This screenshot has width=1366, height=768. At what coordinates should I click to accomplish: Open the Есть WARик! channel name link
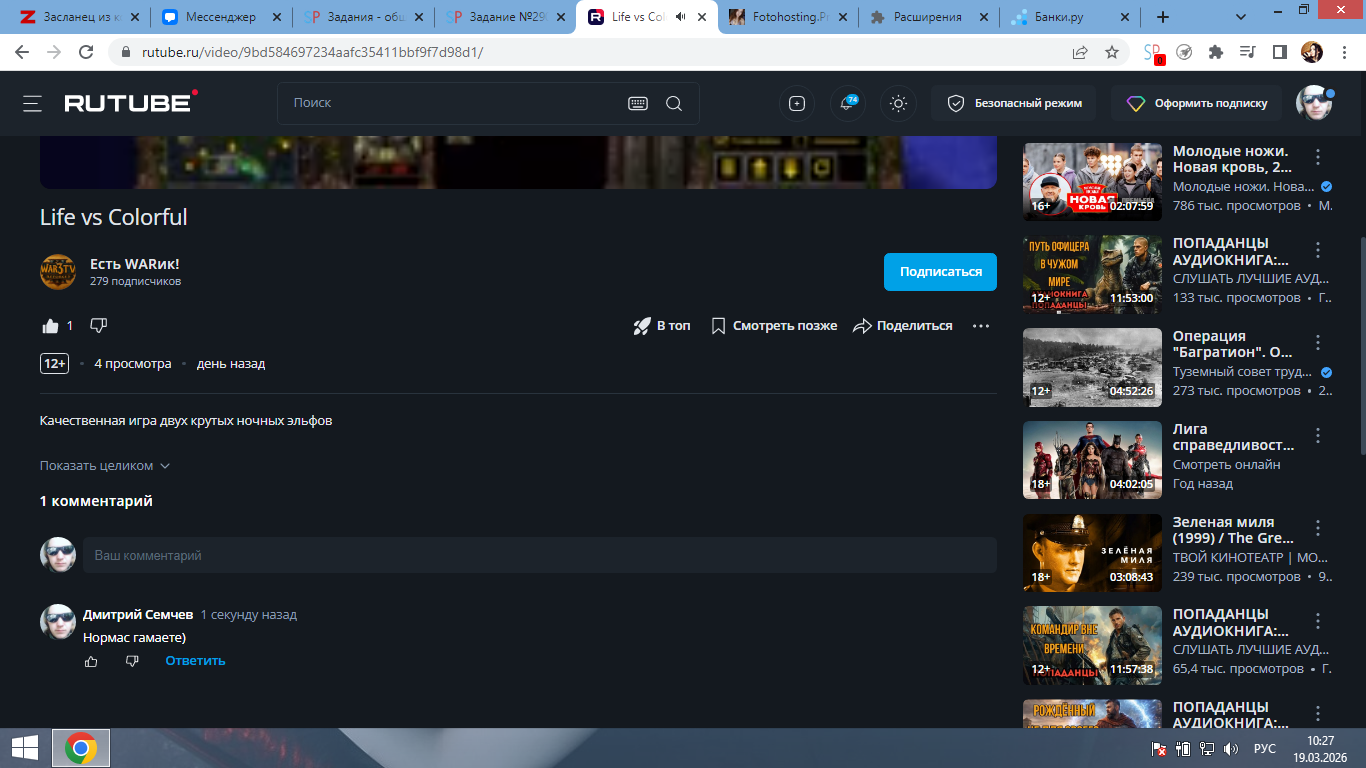click(x=135, y=264)
